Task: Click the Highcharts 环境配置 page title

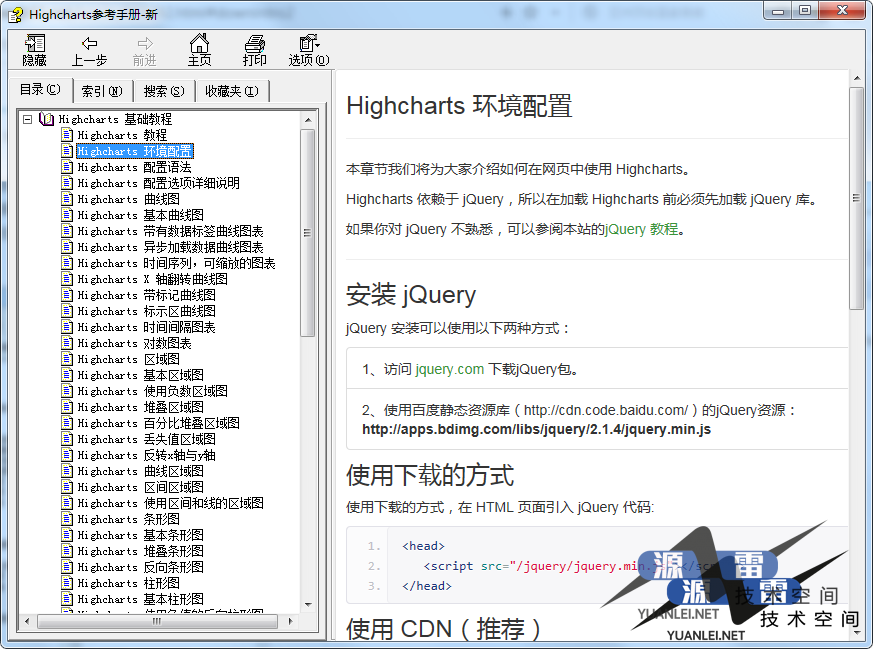Action: [x=459, y=106]
